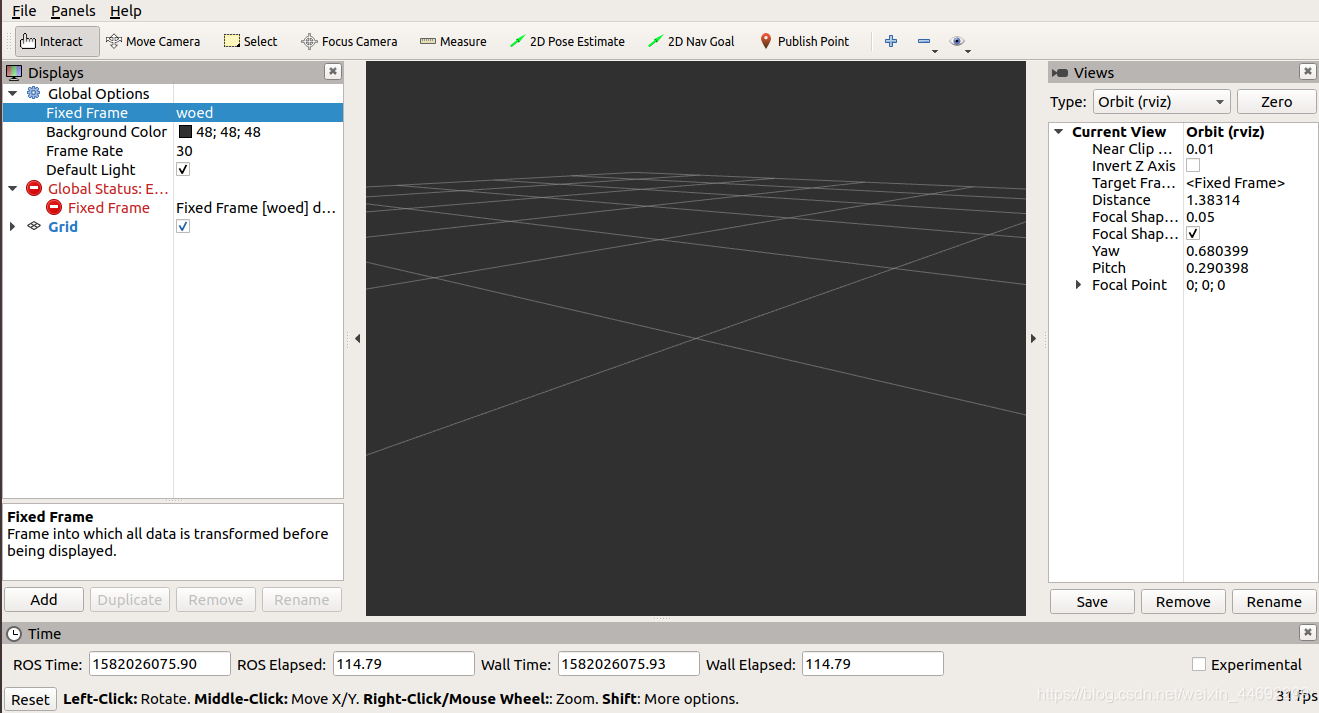Viewport: 1319px width, 713px height.
Task: Click the Focal Shape Size value 0.05
Action: click(x=1200, y=217)
